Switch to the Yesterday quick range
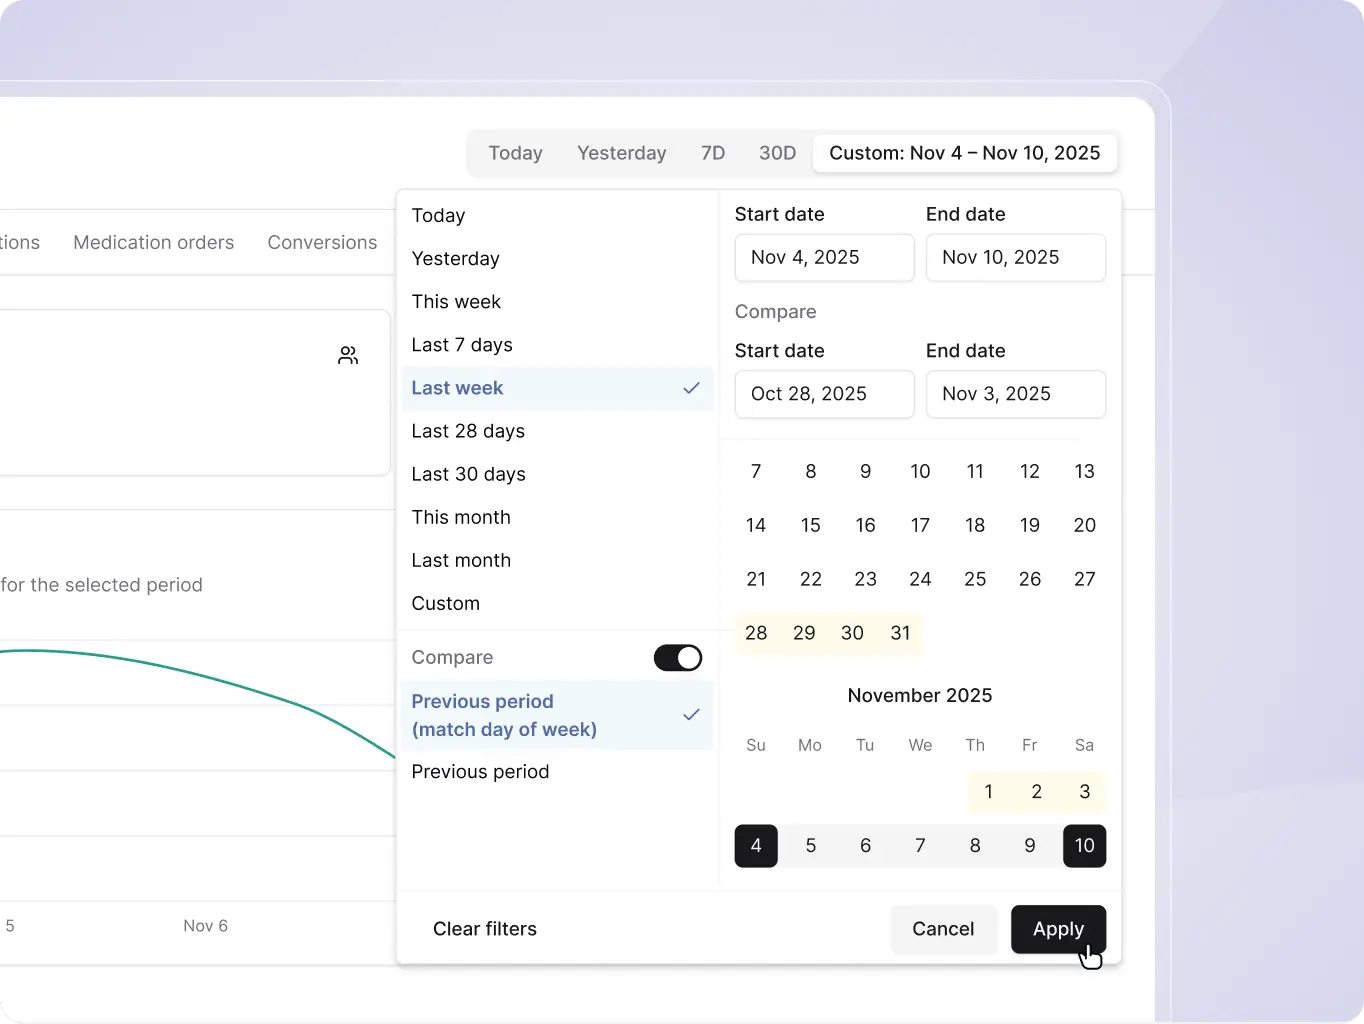The width and height of the screenshot is (1364, 1024). tap(621, 153)
